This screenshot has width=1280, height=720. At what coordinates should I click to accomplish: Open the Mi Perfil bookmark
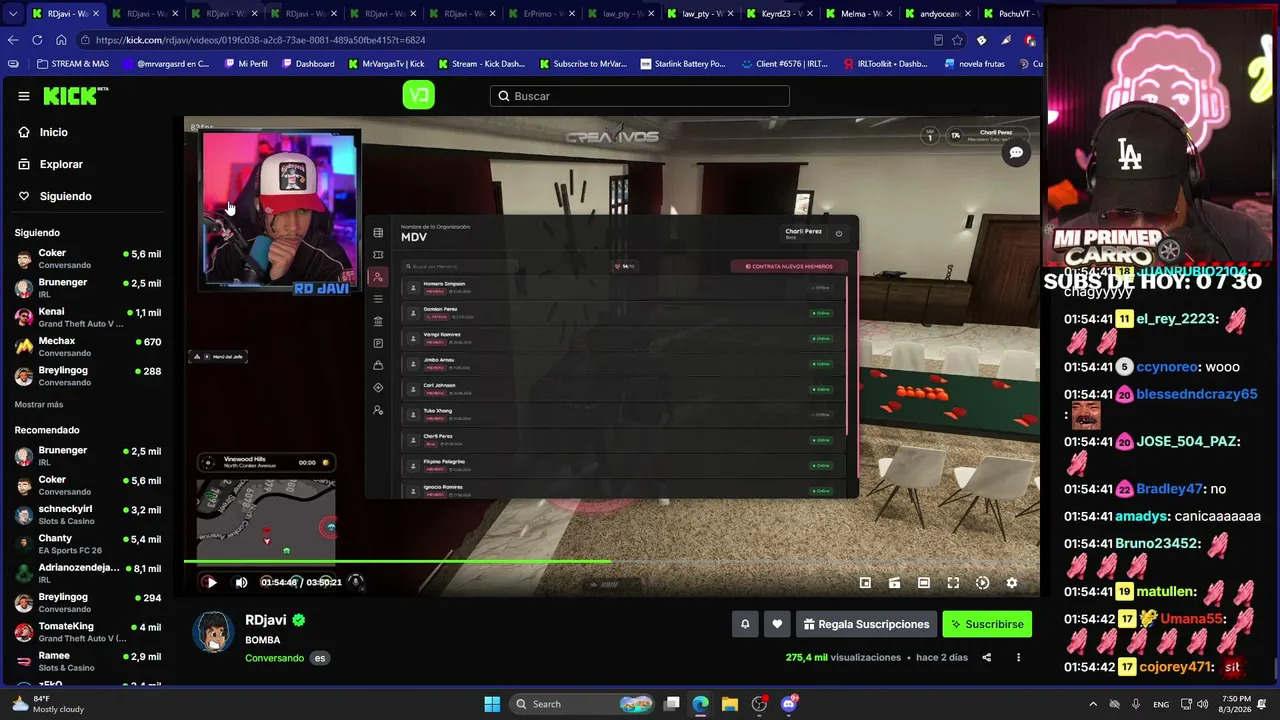click(x=245, y=64)
